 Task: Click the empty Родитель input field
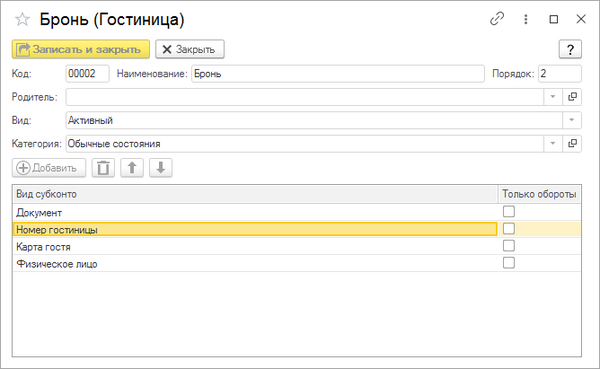coord(305,97)
